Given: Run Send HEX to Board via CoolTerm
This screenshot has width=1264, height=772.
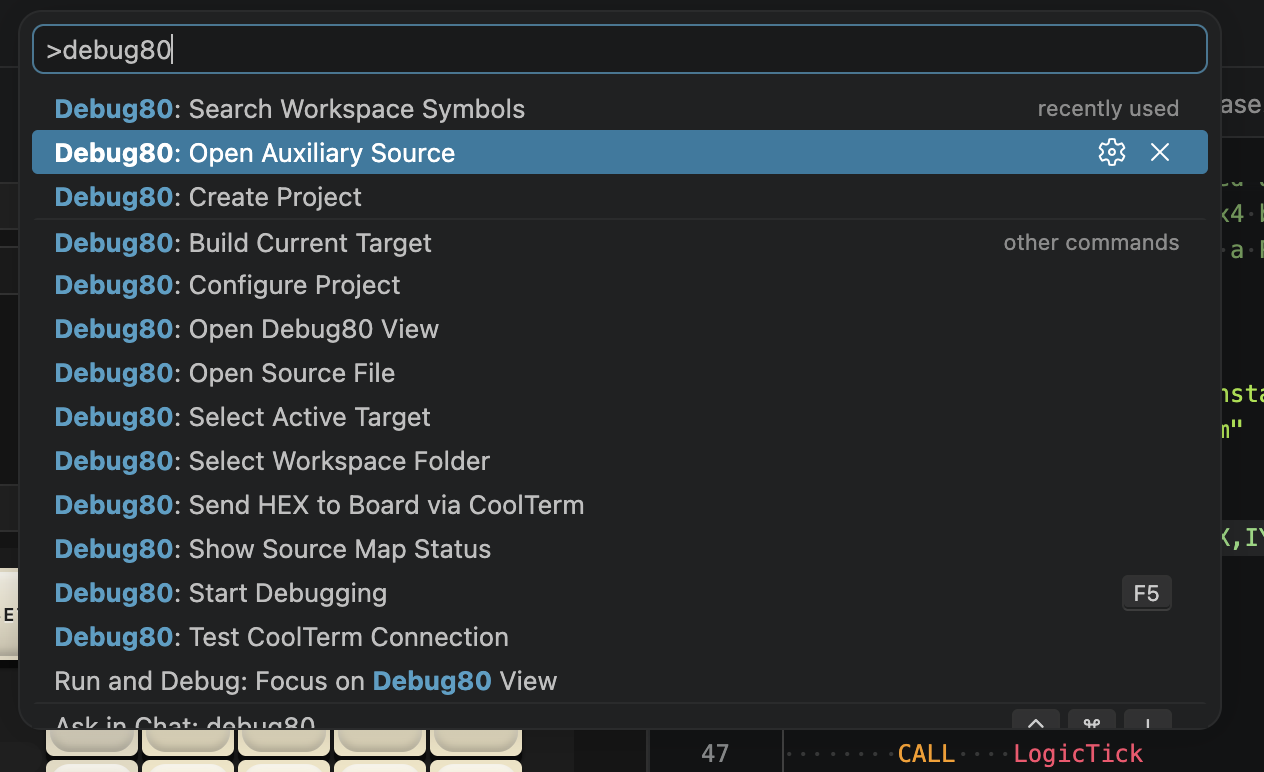Looking at the screenshot, I should coord(619,505).
